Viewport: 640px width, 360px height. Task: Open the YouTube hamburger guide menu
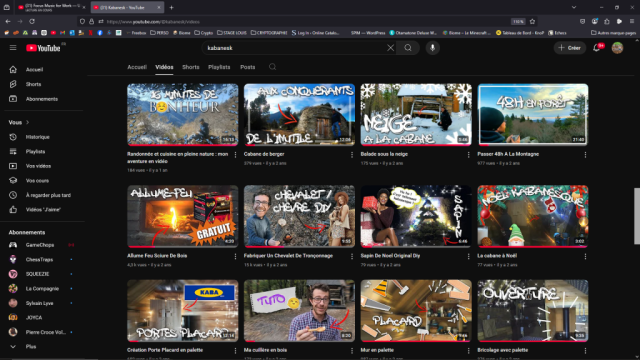tap(13, 48)
